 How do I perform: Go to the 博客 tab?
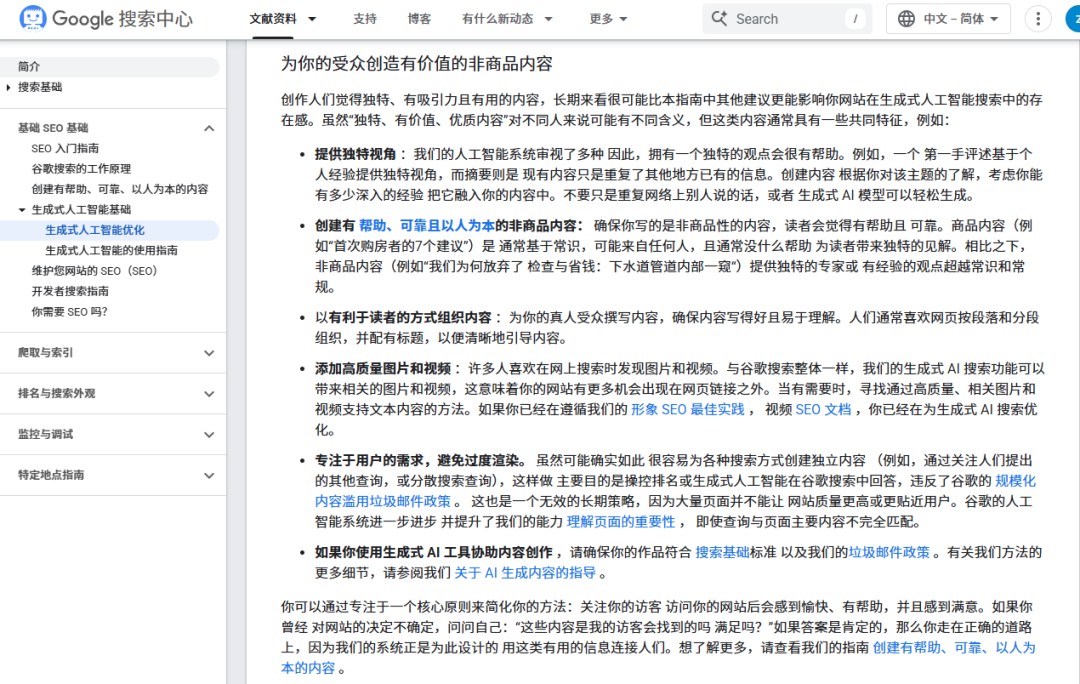coord(419,19)
